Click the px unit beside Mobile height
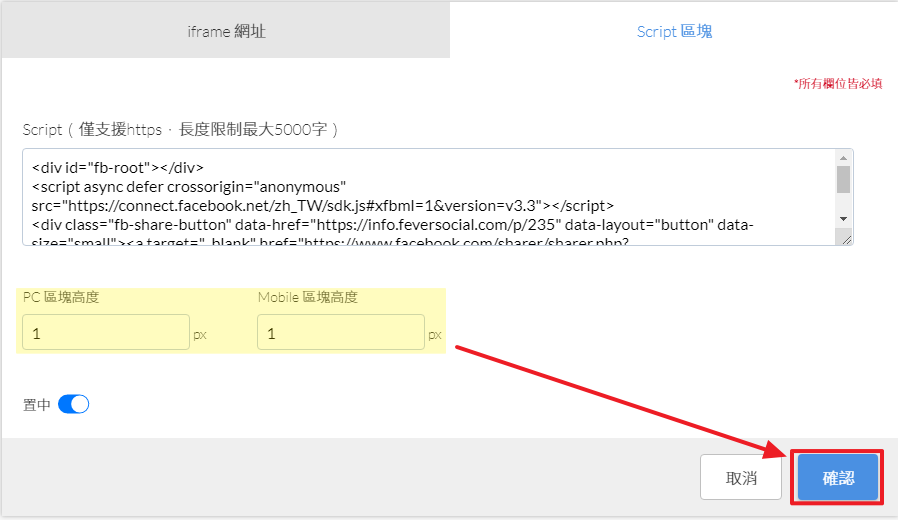This screenshot has height=520, width=898. tap(435, 335)
